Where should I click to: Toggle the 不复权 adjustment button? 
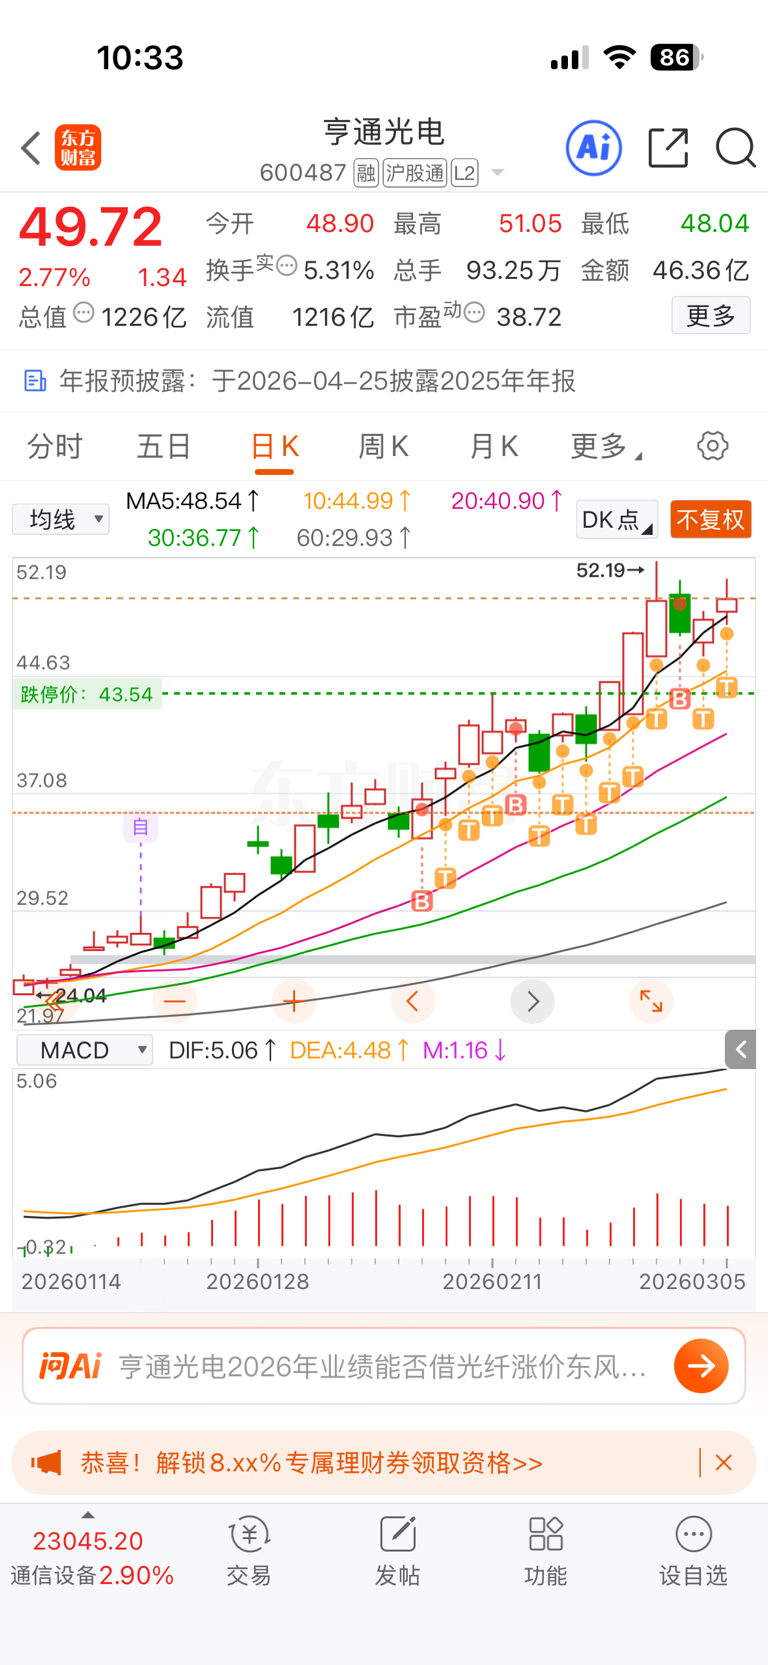pos(711,520)
